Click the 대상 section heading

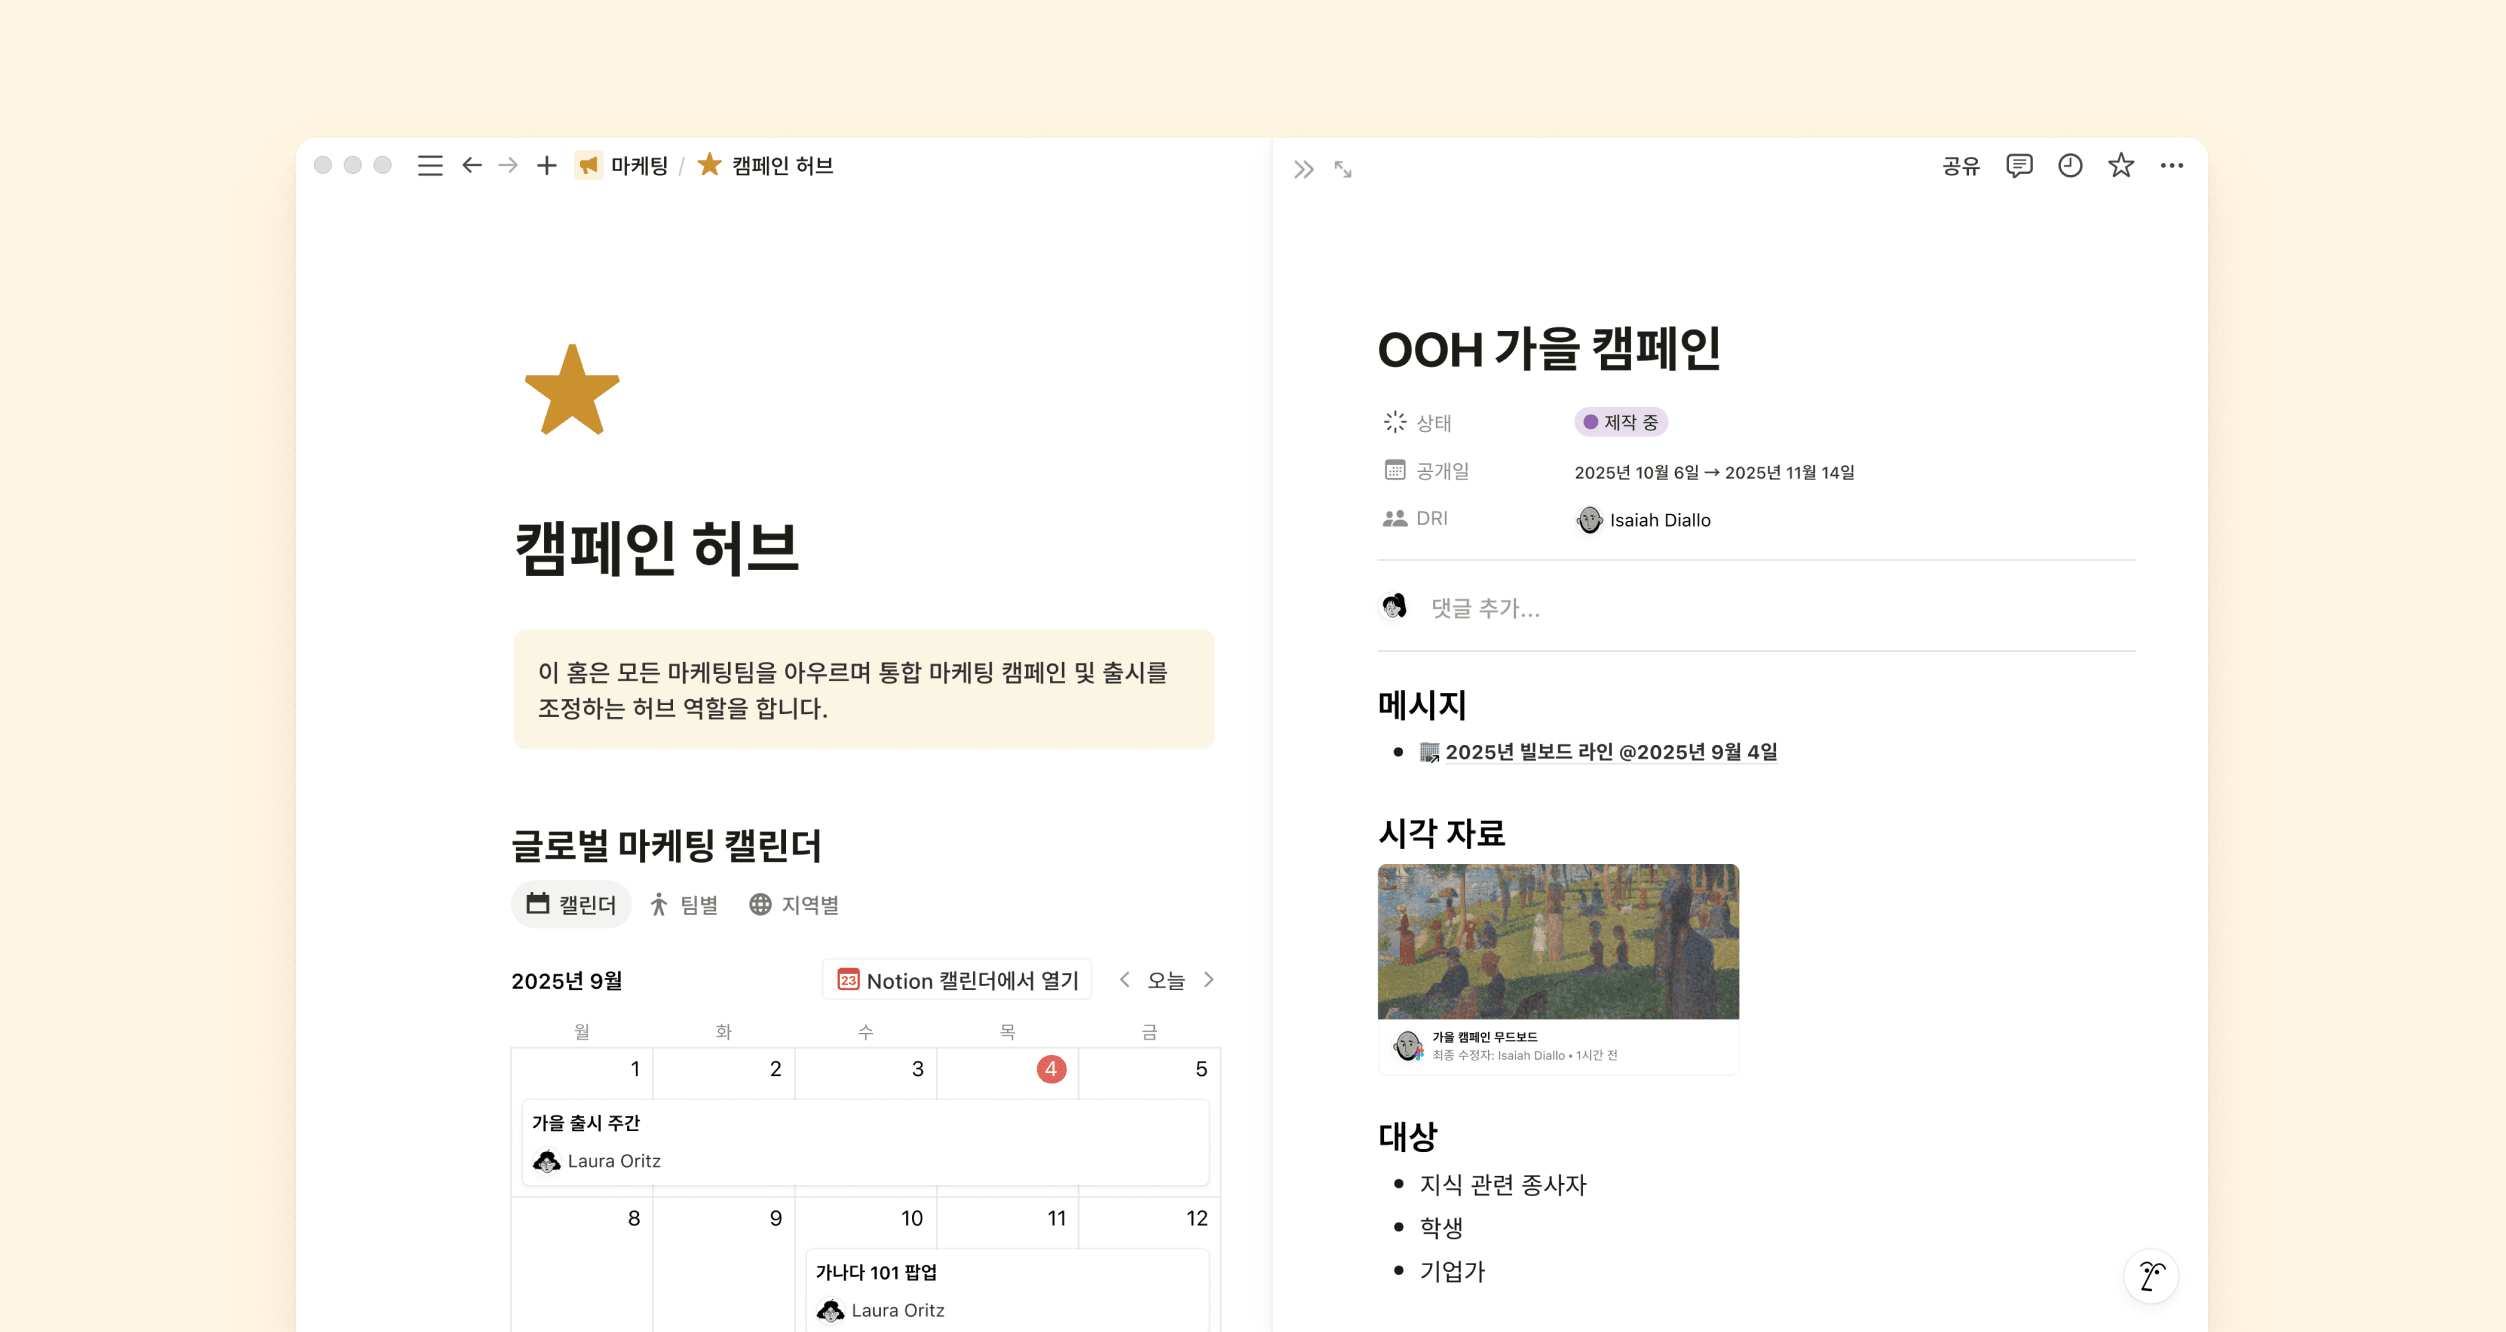(1407, 1137)
